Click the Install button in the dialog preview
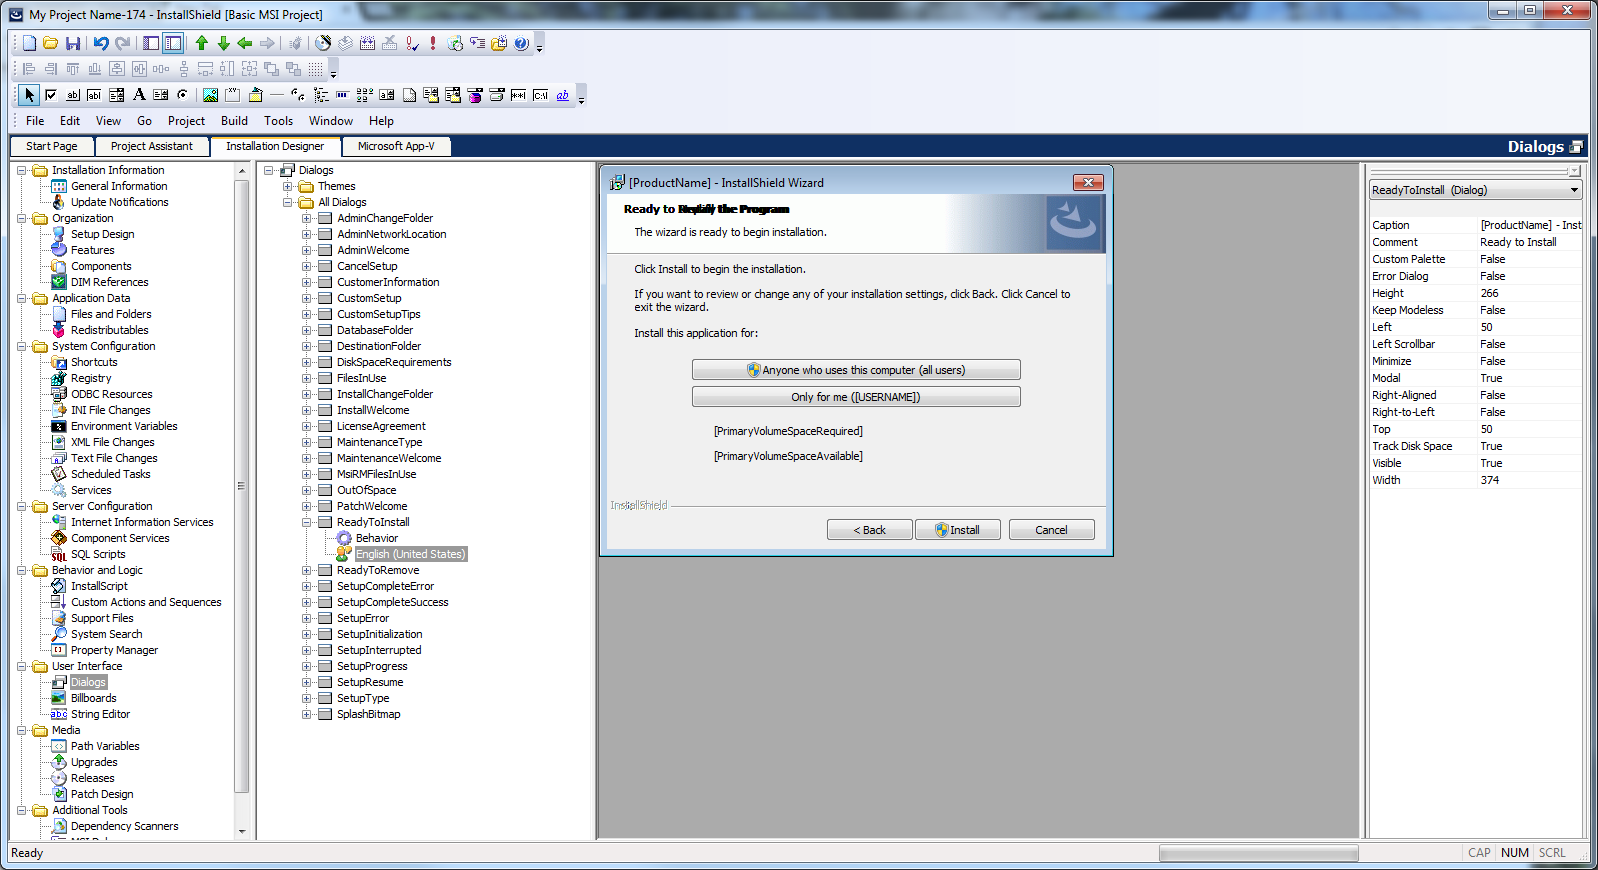The height and width of the screenshot is (870, 1598). (x=957, y=530)
